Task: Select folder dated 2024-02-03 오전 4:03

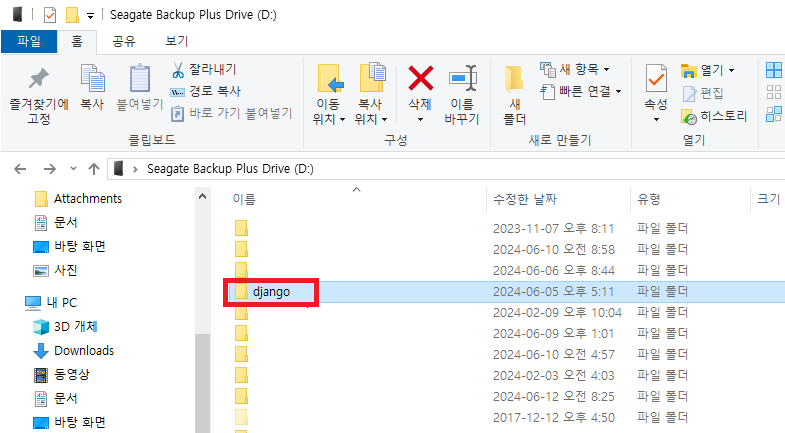Action: [506, 375]
